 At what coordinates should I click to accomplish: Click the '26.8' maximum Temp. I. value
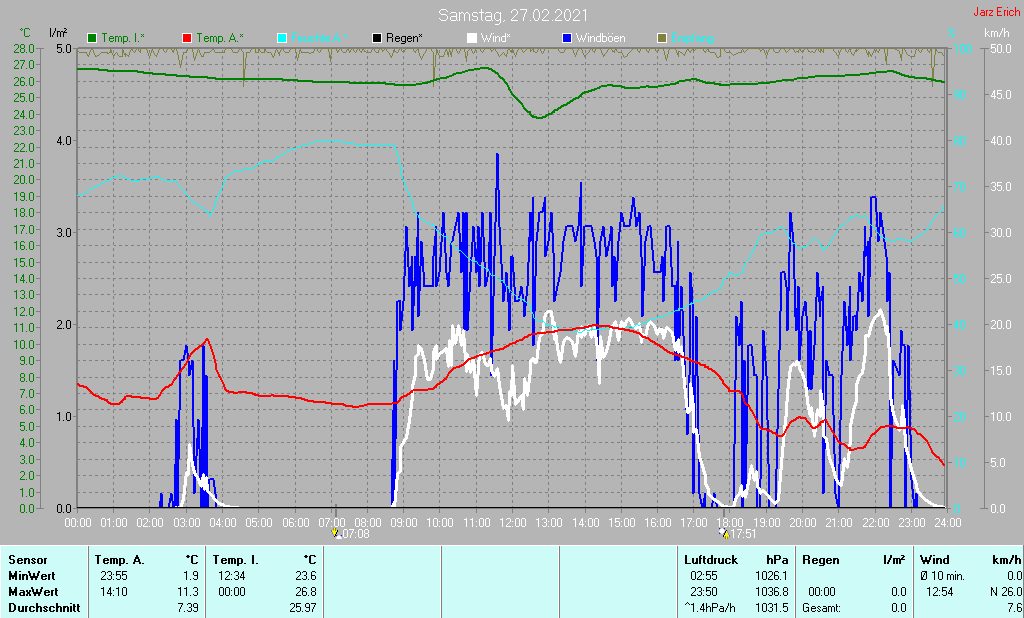pos(306,592)
